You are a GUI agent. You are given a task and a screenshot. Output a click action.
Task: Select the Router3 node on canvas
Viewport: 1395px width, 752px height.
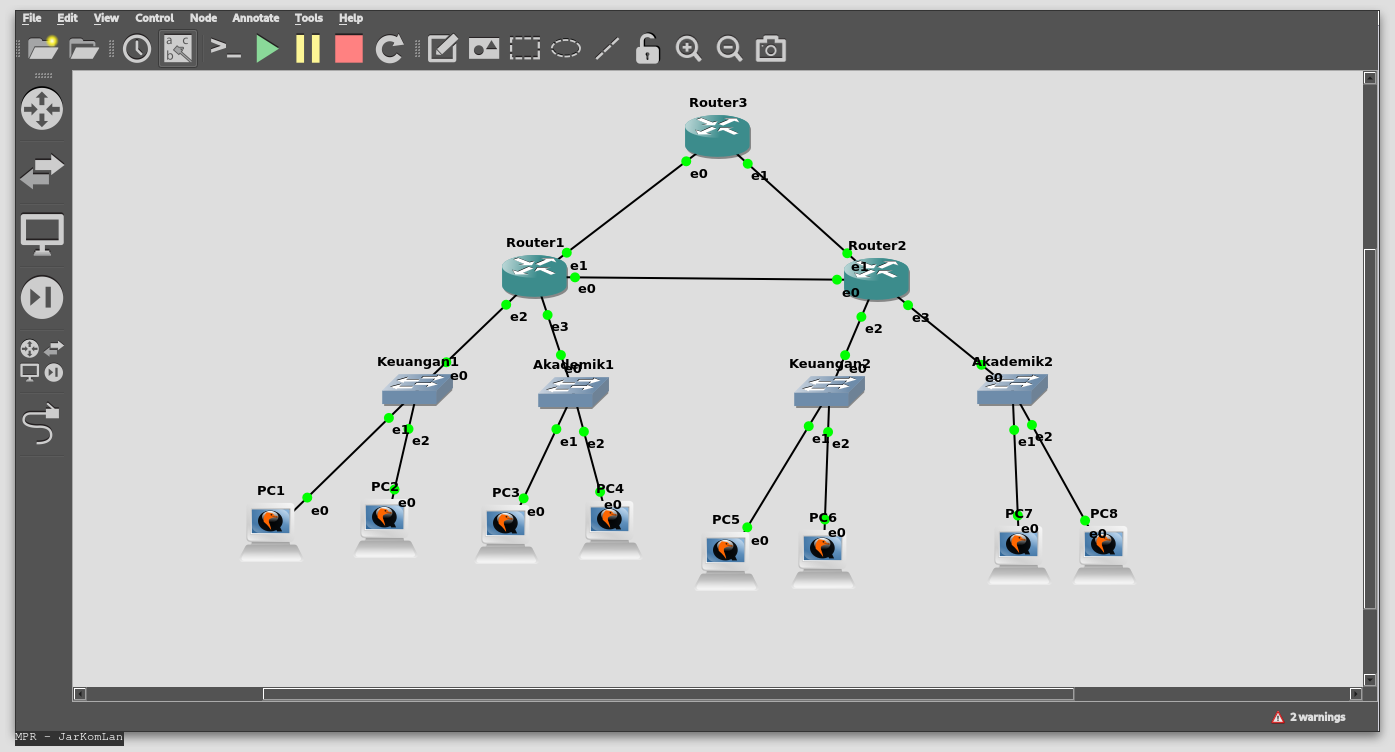(717, 136)
